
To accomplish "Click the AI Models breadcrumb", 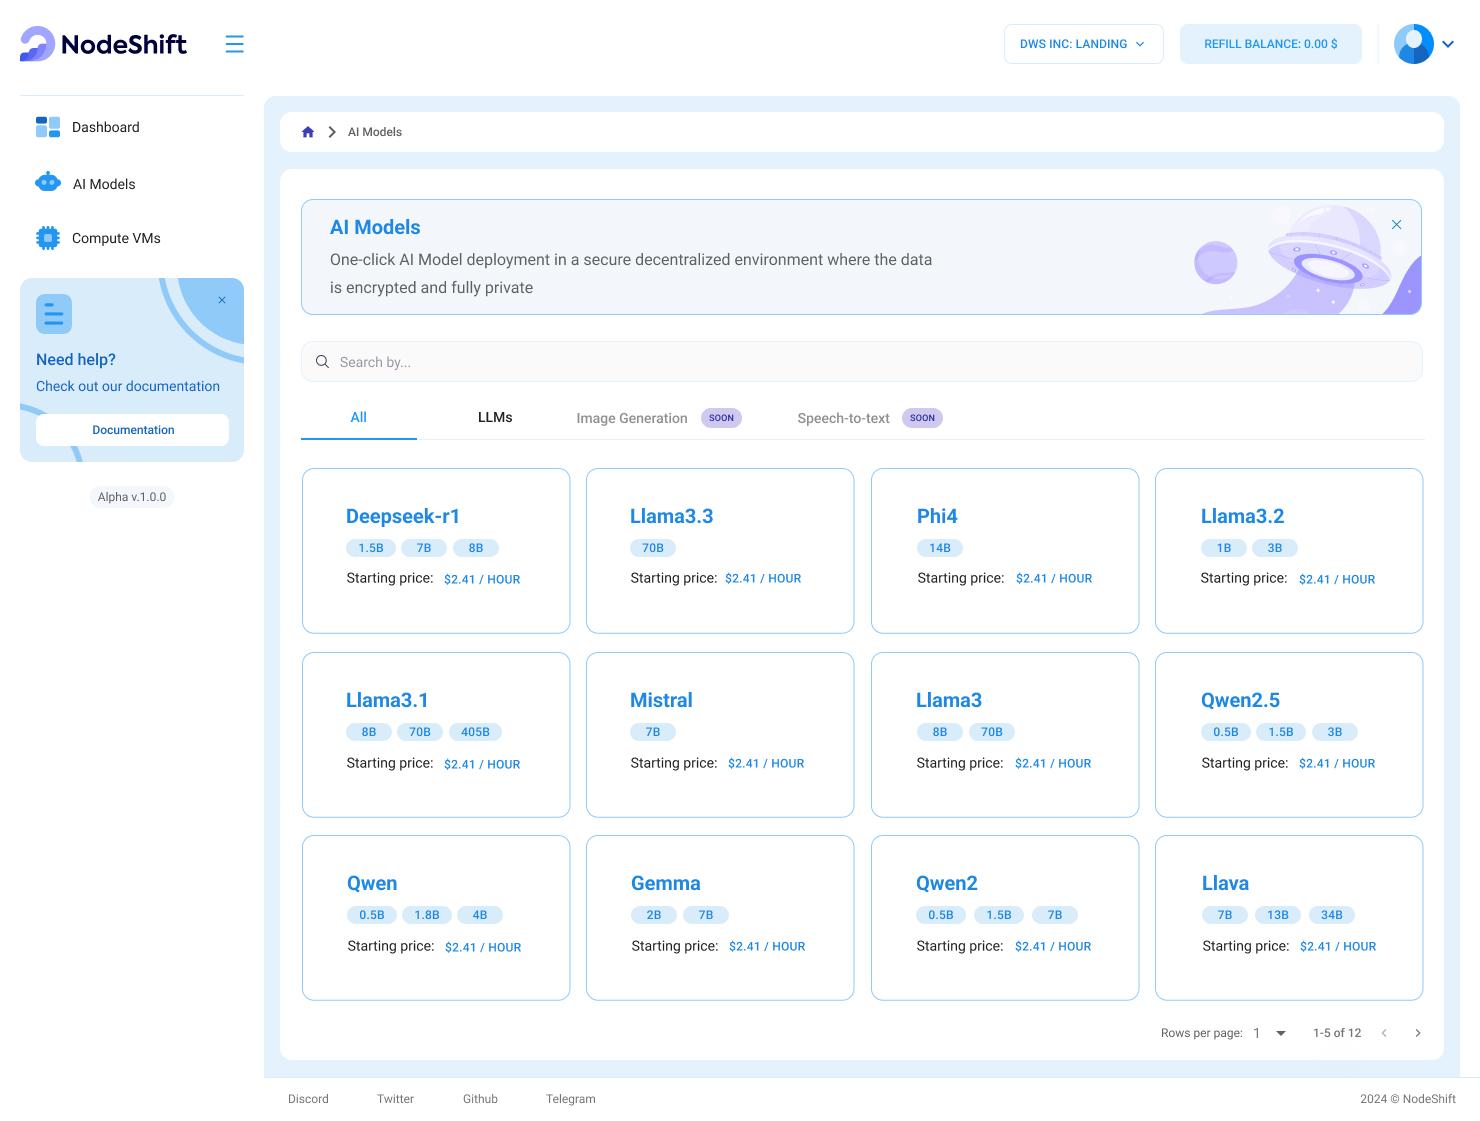I will (x=375, y=132).
